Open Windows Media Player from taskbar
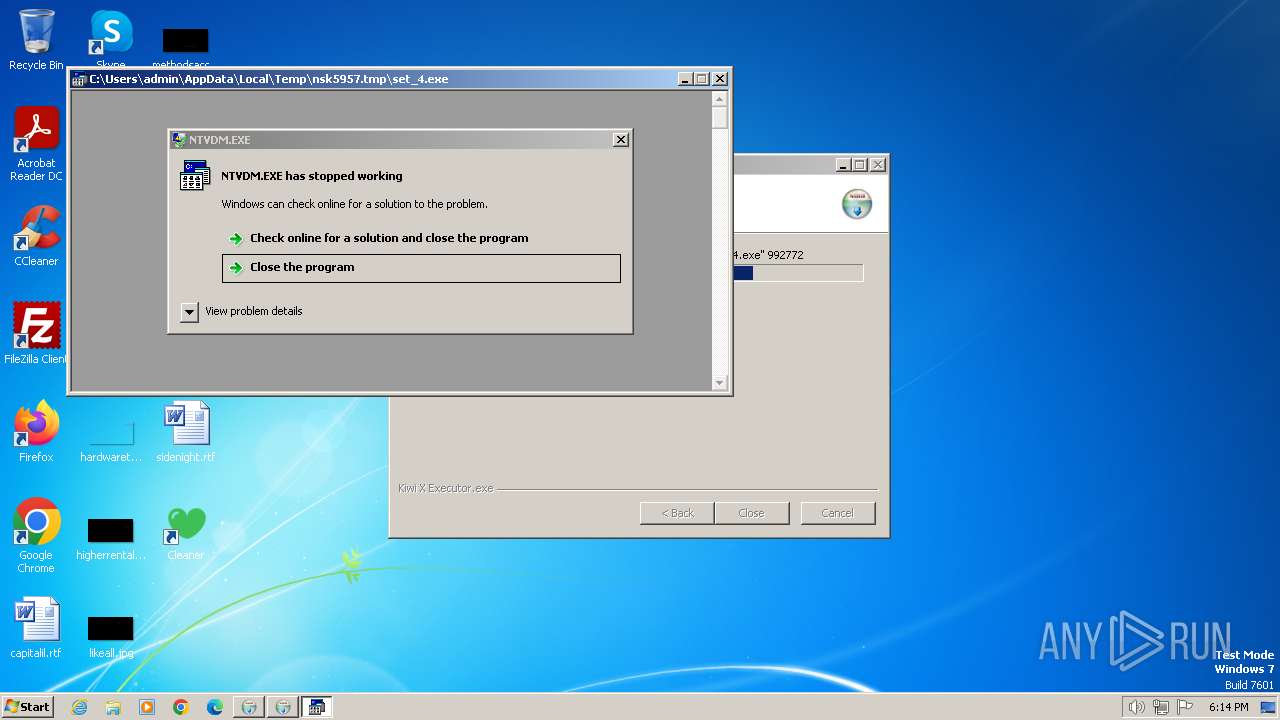Viewport: 1280px width, 720px height. point(147,707)
